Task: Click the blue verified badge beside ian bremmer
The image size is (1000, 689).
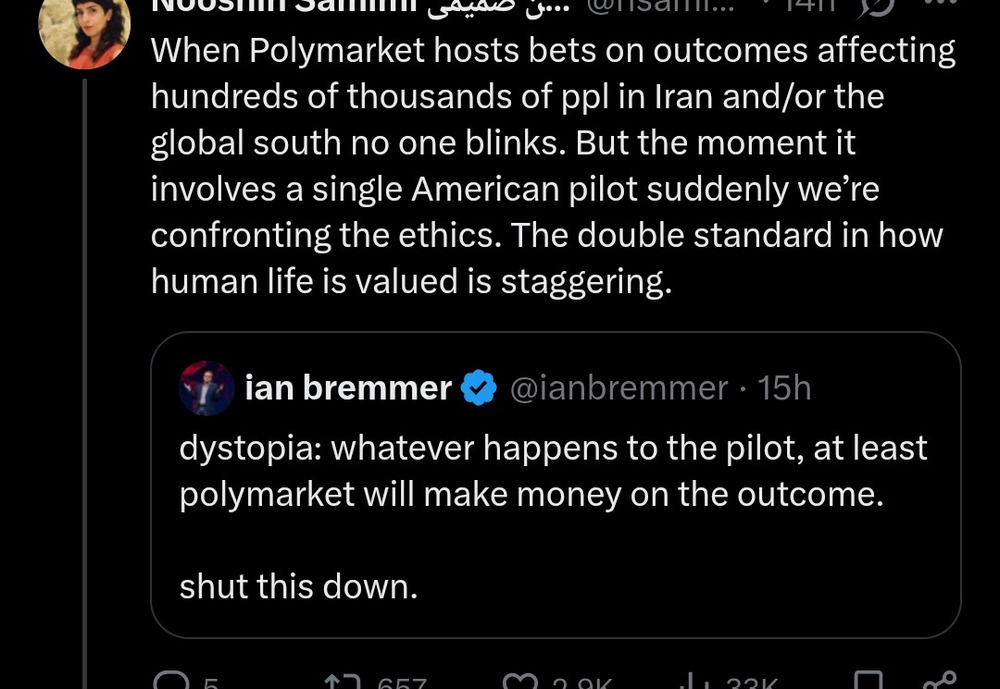Action: pyautogui.click(x=480, y=388)
